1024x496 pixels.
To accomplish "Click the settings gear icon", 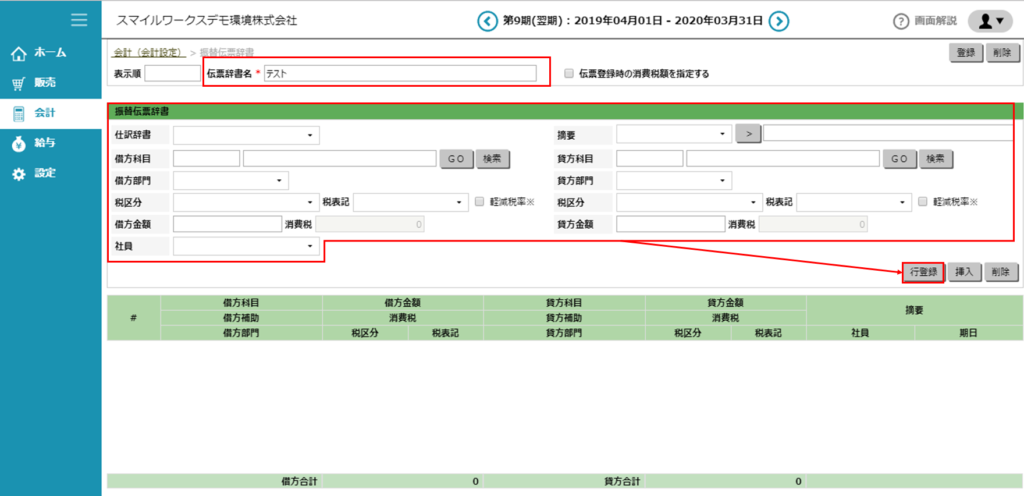I will pyautogui.click(x=20, y=174).
